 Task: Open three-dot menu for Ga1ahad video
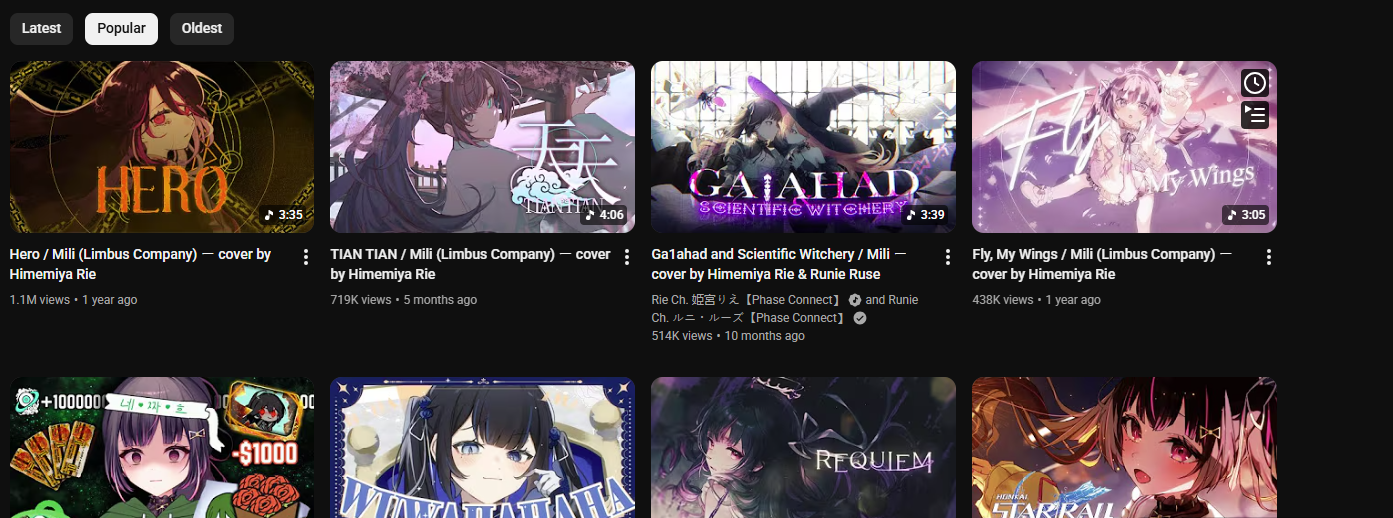(x=948, y=257)
